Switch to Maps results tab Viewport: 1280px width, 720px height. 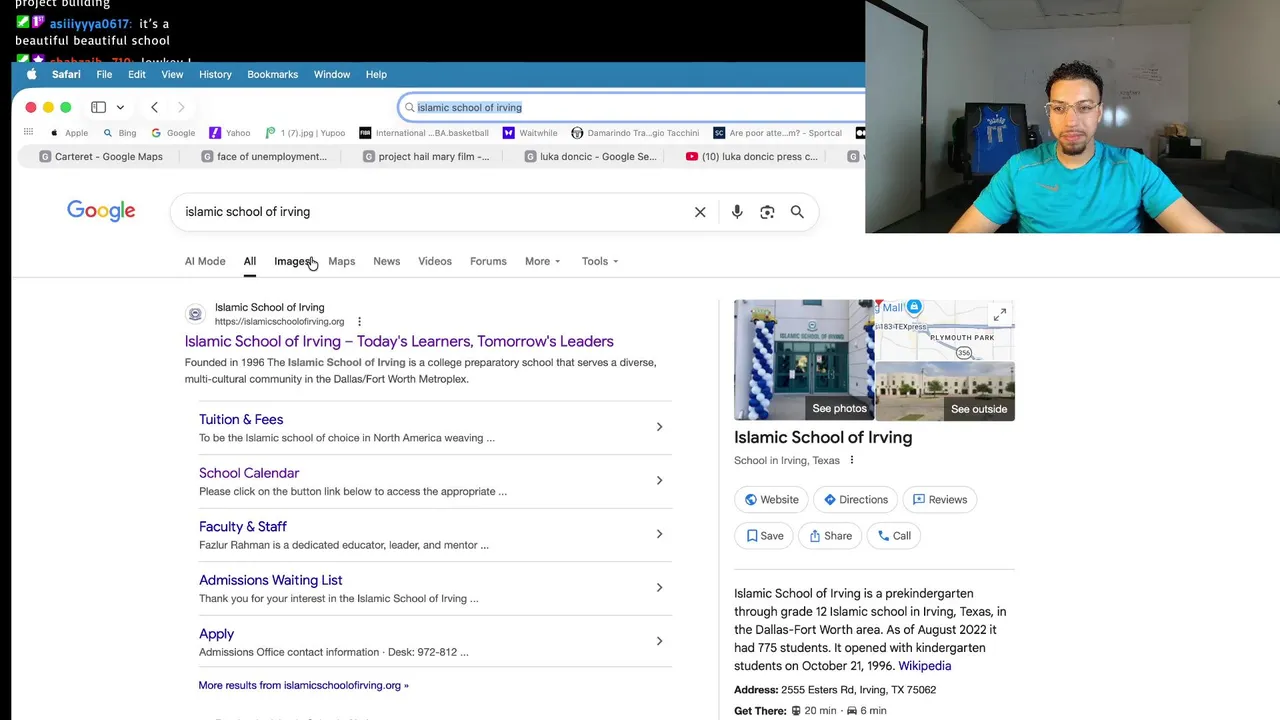point(342,261)
